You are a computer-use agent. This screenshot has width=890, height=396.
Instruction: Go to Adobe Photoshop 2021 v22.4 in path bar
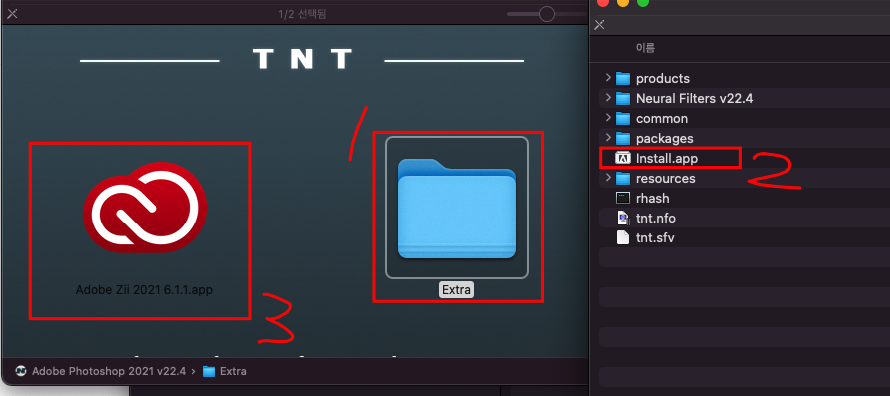tap(109, 372)
